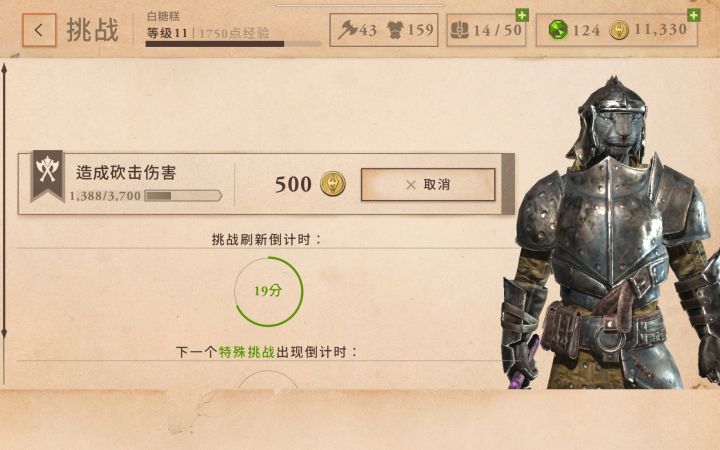The height and width of the screenshot is (450, 720).
Task: Cancel the slashing damage challenge
Action: pyautogui.click(x=428, y=185)
